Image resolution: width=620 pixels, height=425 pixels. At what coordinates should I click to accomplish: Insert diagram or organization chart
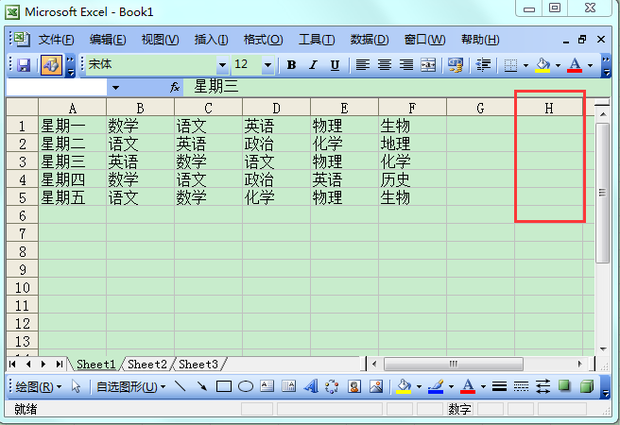[x=332, y=386]
